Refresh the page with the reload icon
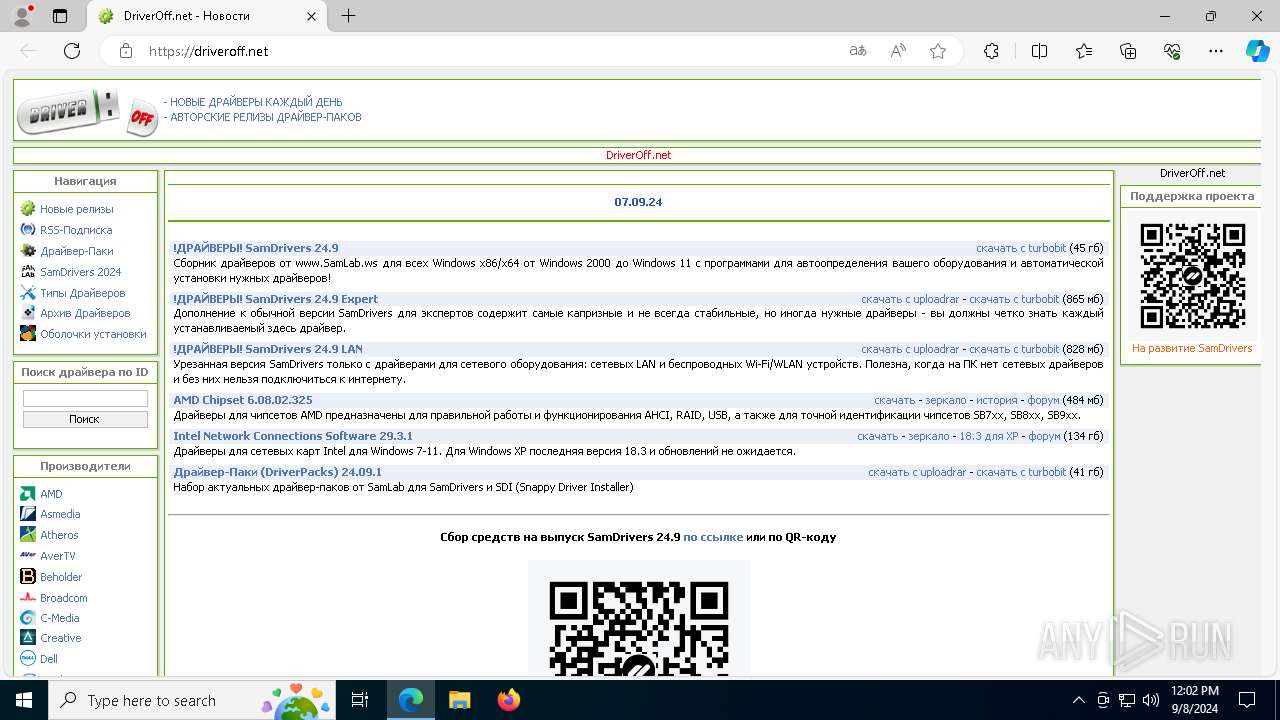The height and width of the screenshot is (720, 1280). pyautogui.click(x=72, y=51)
